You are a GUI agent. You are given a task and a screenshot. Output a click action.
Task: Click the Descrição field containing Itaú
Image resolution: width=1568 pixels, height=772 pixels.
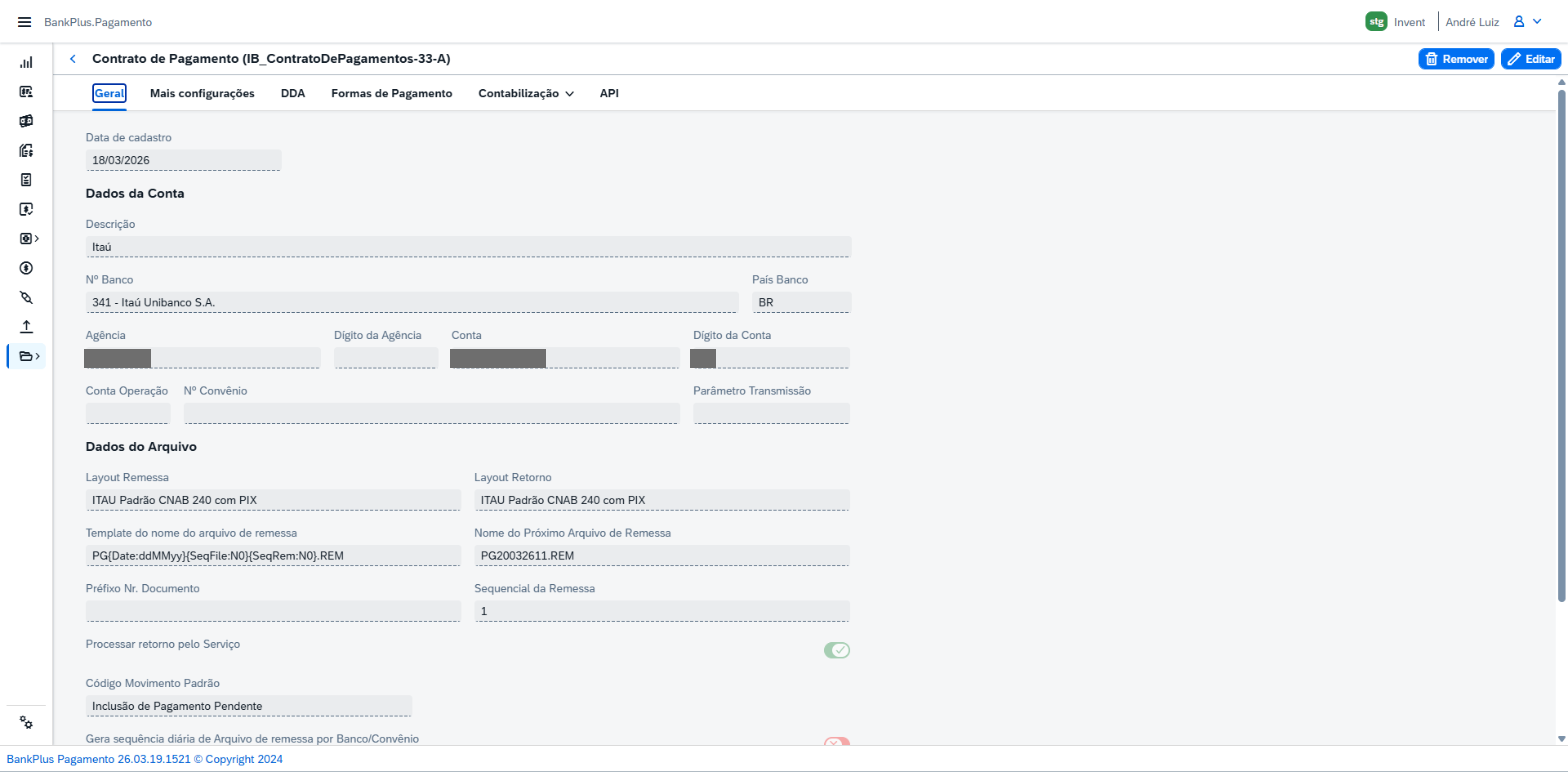[468, 246]
